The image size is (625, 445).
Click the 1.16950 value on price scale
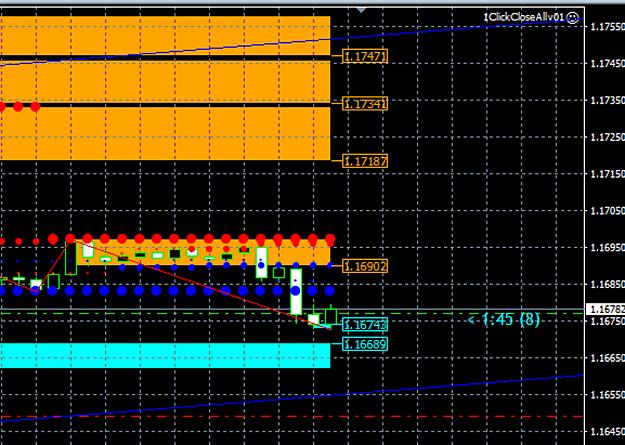pos(607,248)
